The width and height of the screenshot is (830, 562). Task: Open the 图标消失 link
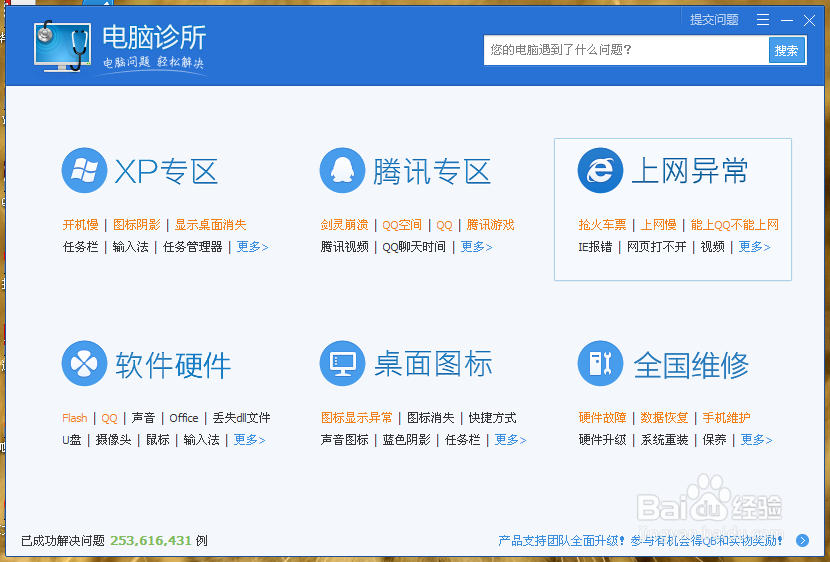430,418
